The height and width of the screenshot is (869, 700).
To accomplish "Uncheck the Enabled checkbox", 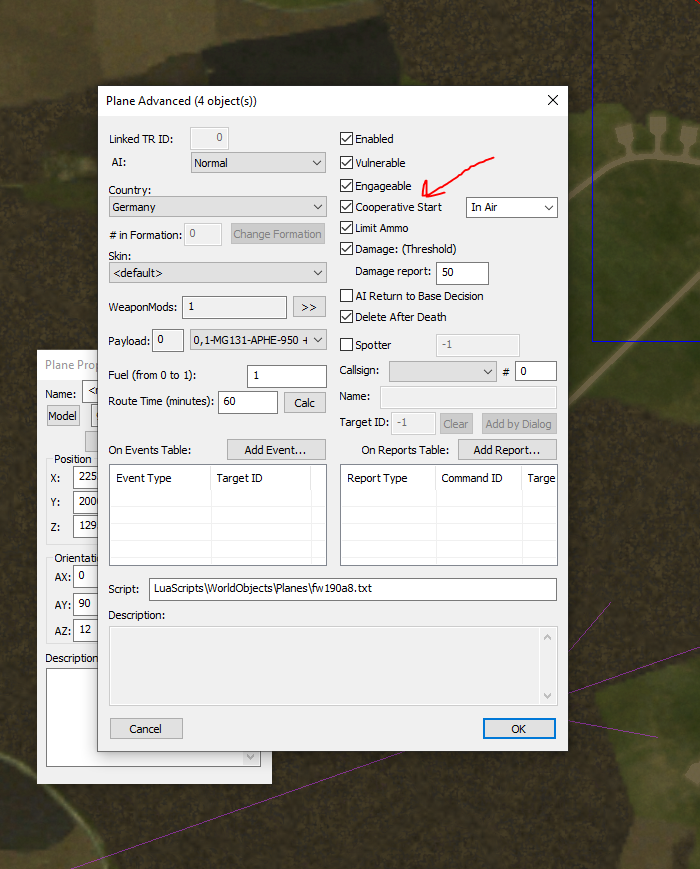I will [346, 139].
